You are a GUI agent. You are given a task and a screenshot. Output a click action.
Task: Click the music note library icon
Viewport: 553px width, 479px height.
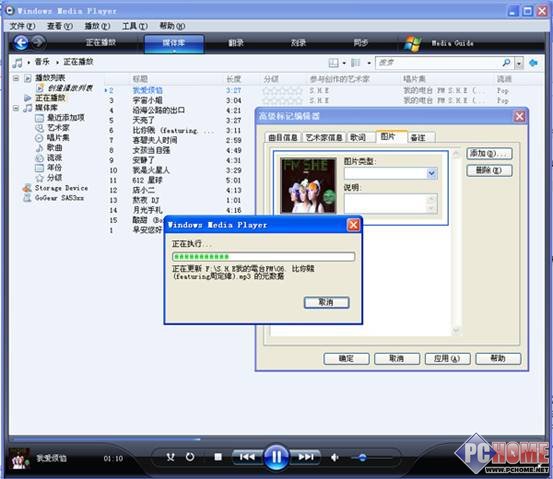17,63
